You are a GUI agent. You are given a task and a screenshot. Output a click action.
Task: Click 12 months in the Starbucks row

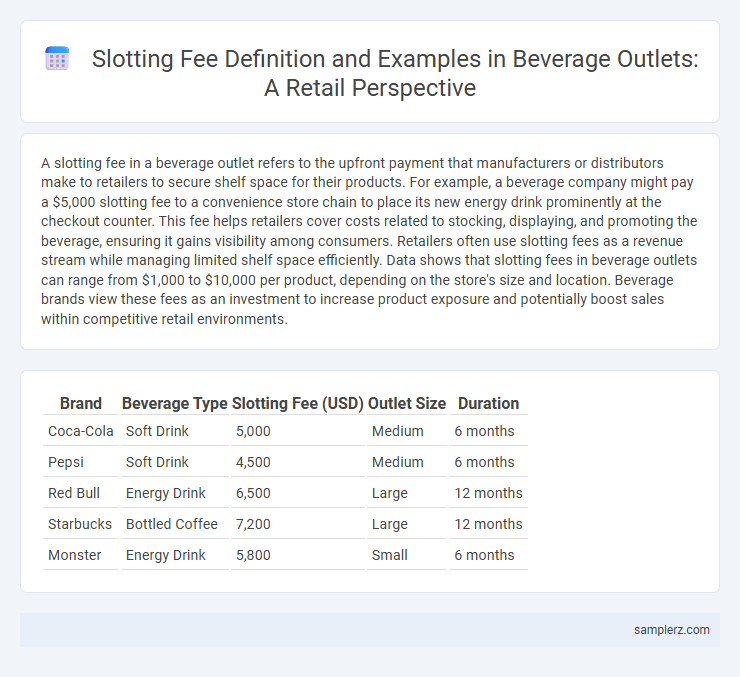pyautogui.click(x=488, y=524)
